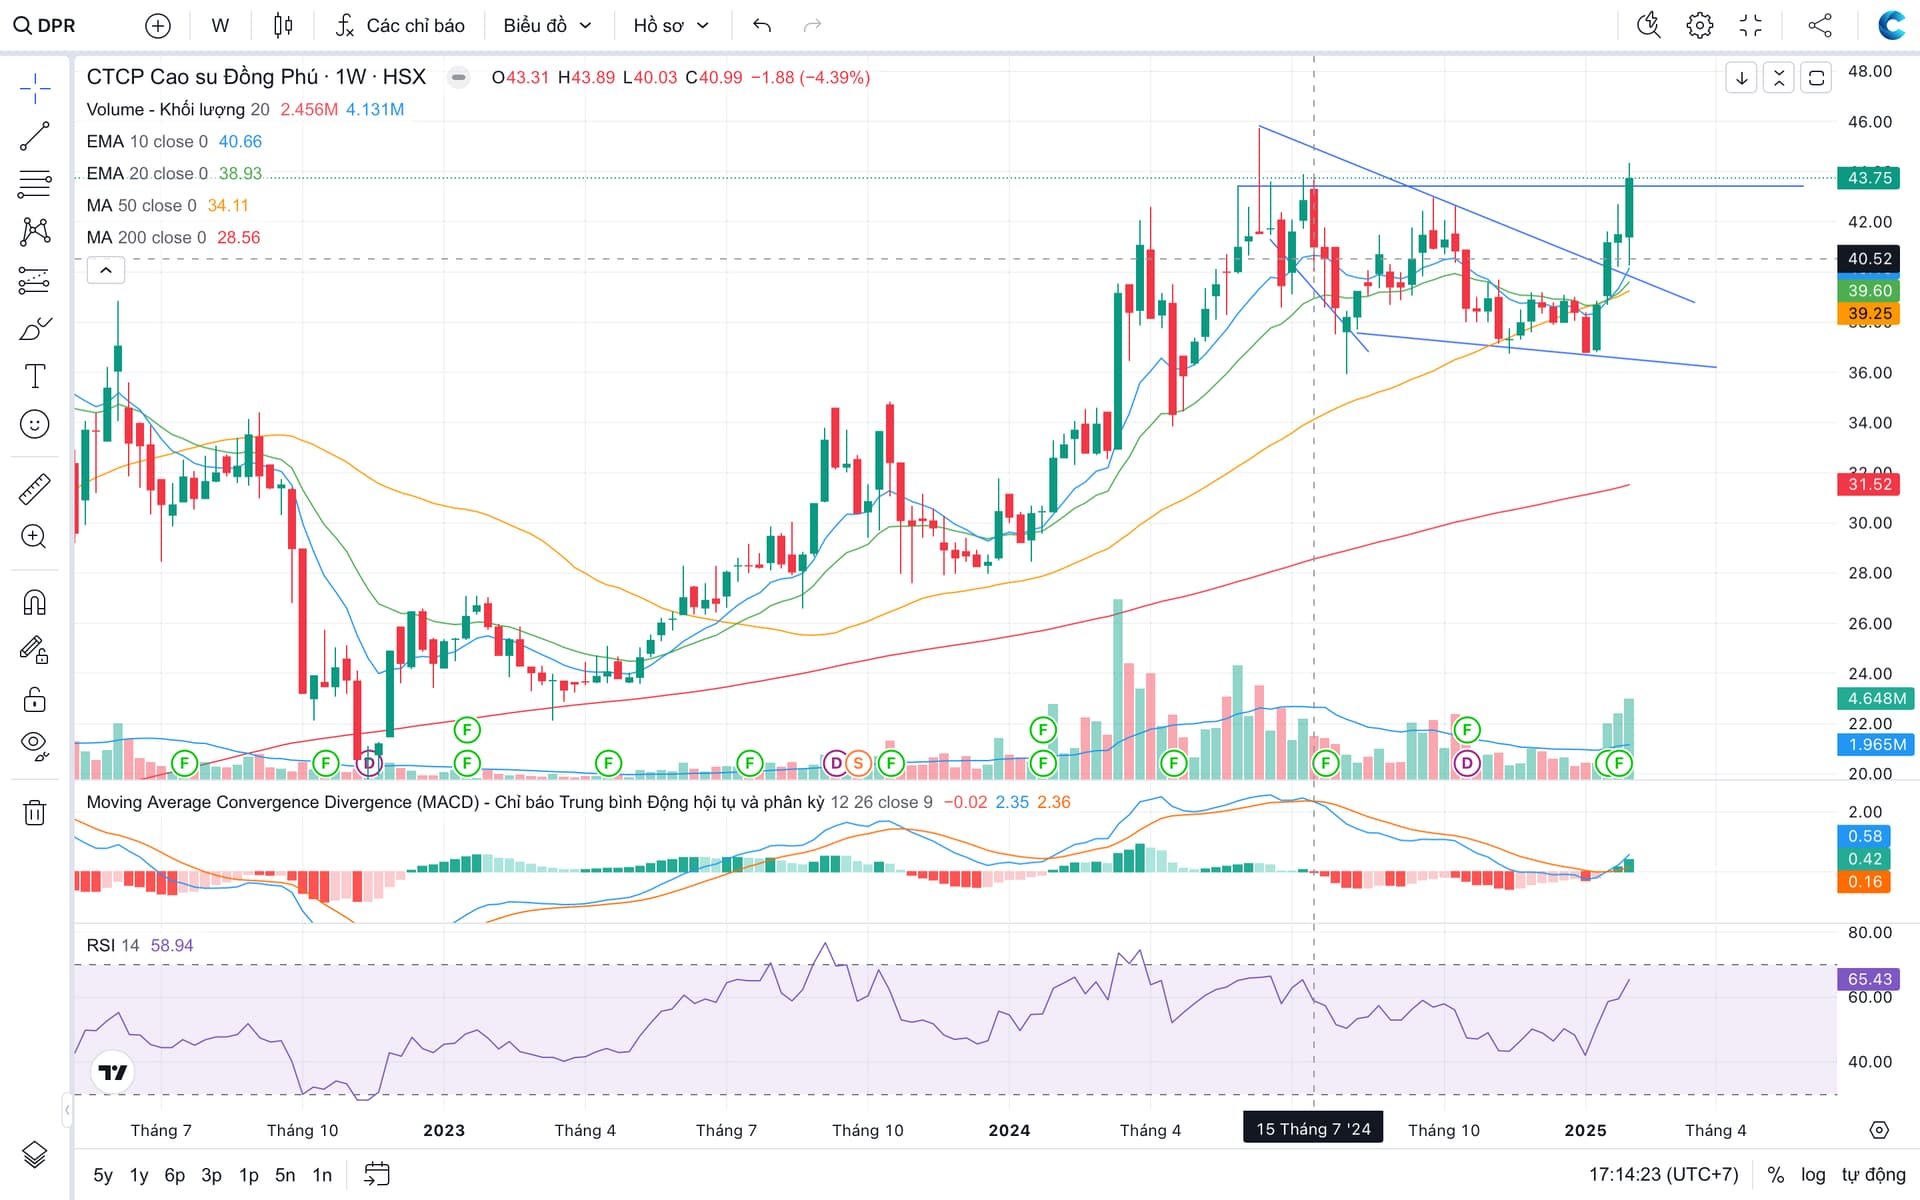Viewport: 1920px width, 1200px height.
Task: Toggle percent scale mode
Action: click(x=1775, y=1174)
